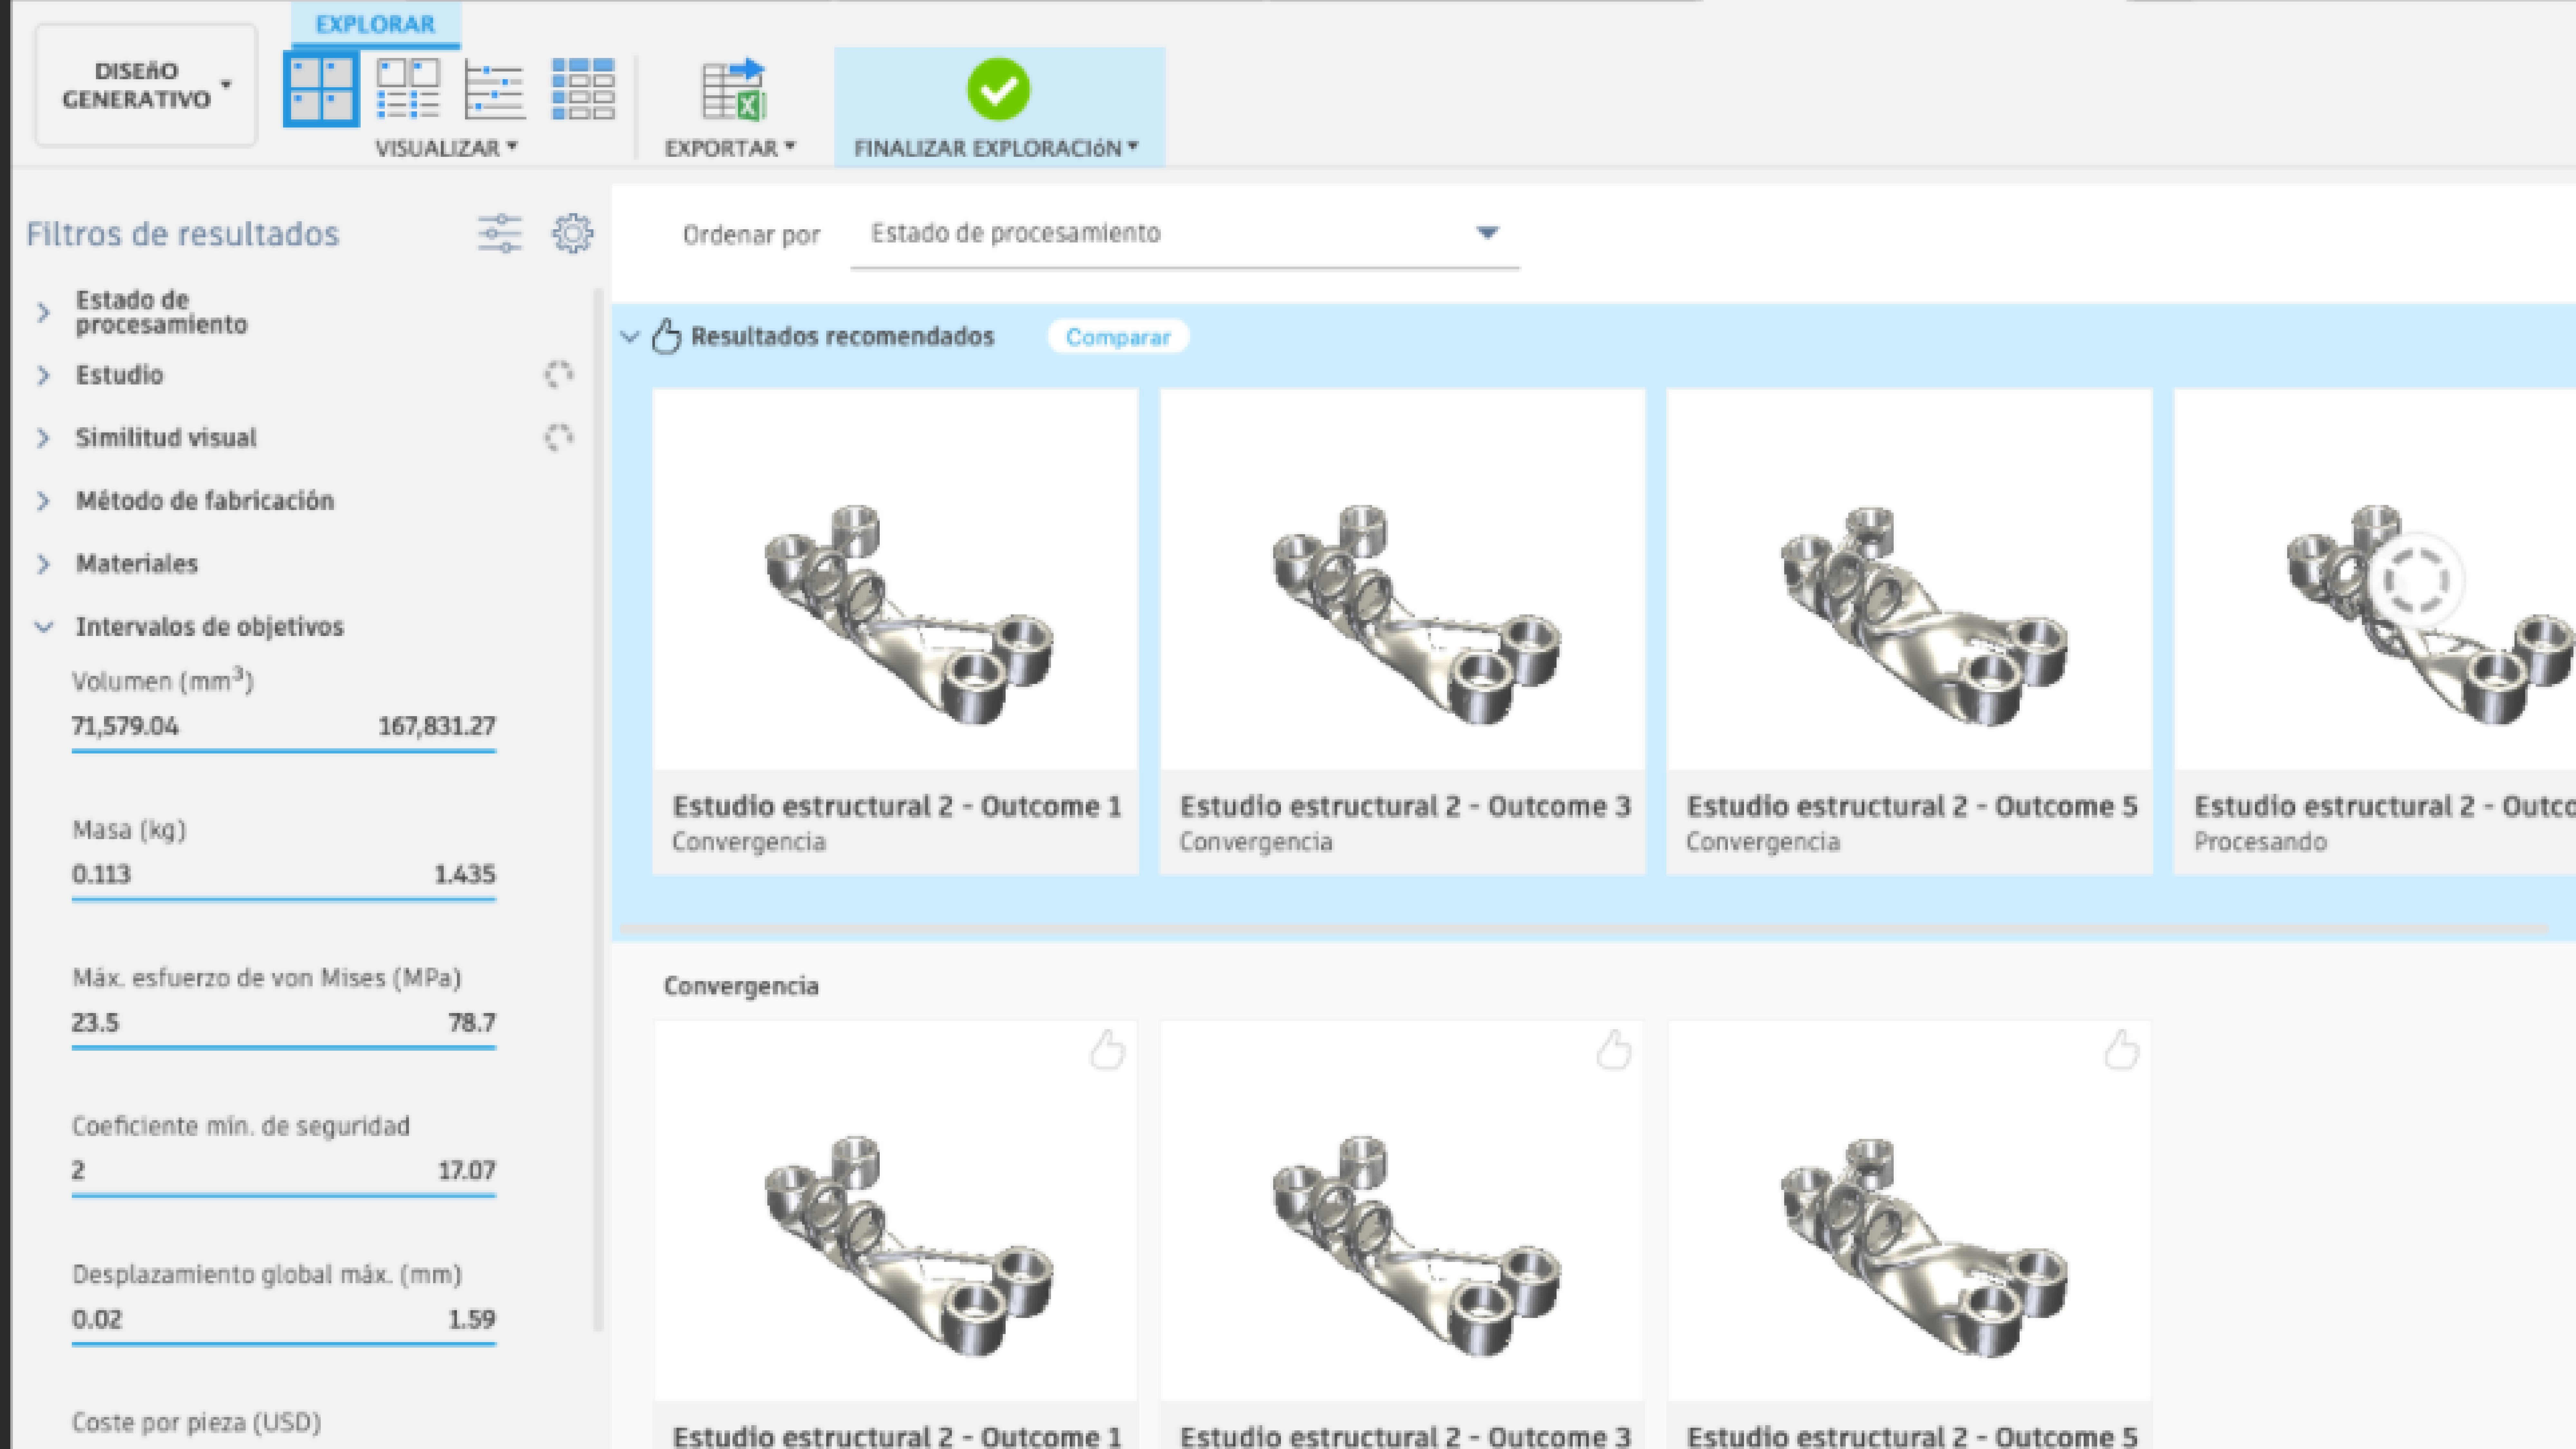Open recommended Outcome 3 thumbnail
The width and height of the screenshot is (2576, 1449).
pos(1402,580)
